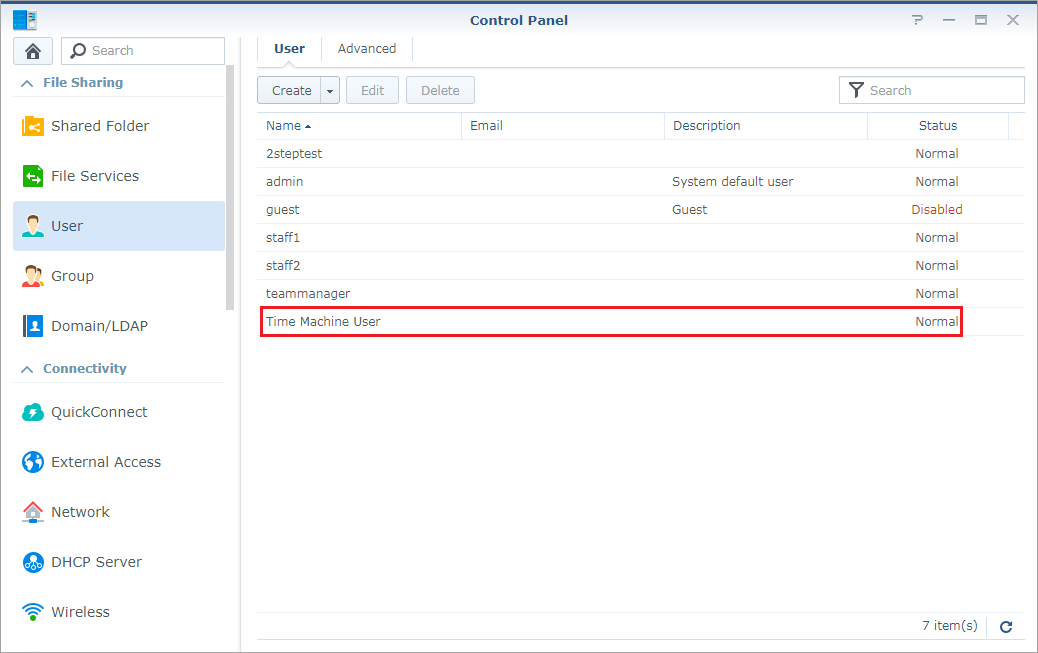Select the admin user row
Screen dimensions: 1038x653
pos(641,181)
